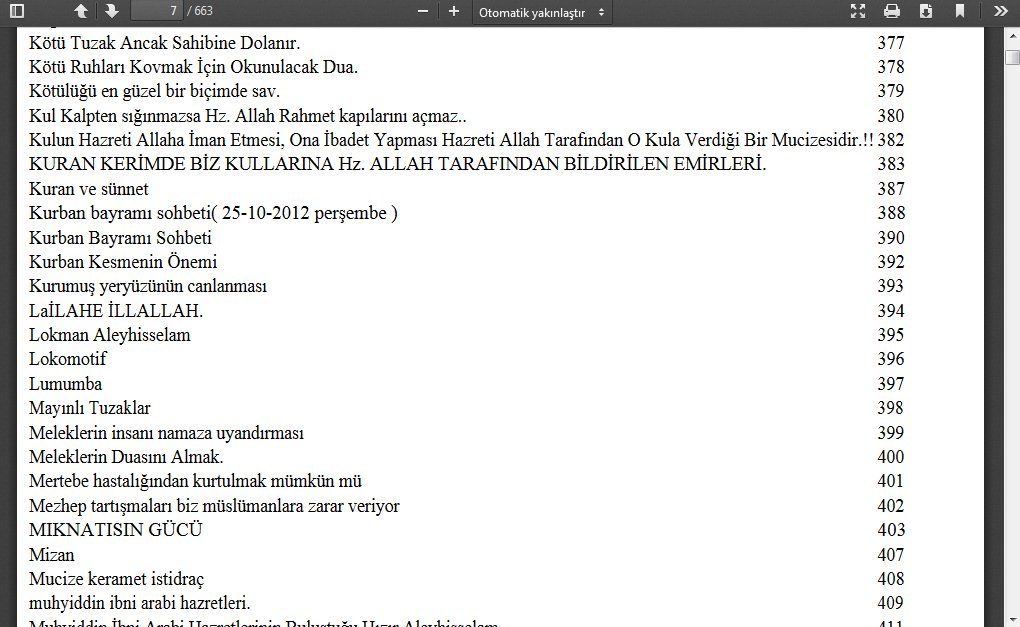Open the 'Kuran ve sünnet' entry
This screenshot has width=1020, height=627.
click(x=89, y=189)
